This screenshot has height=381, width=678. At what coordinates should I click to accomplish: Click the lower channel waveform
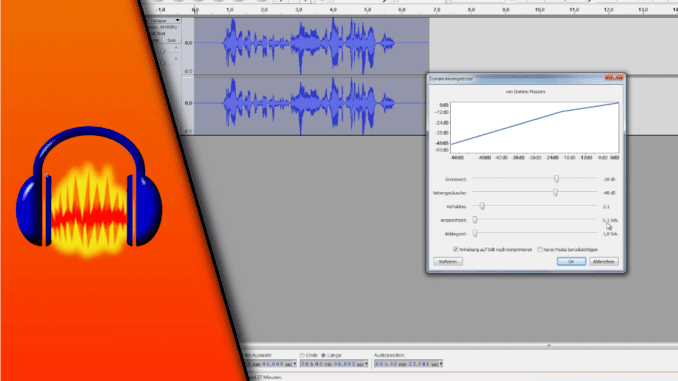tap(311, 106)
